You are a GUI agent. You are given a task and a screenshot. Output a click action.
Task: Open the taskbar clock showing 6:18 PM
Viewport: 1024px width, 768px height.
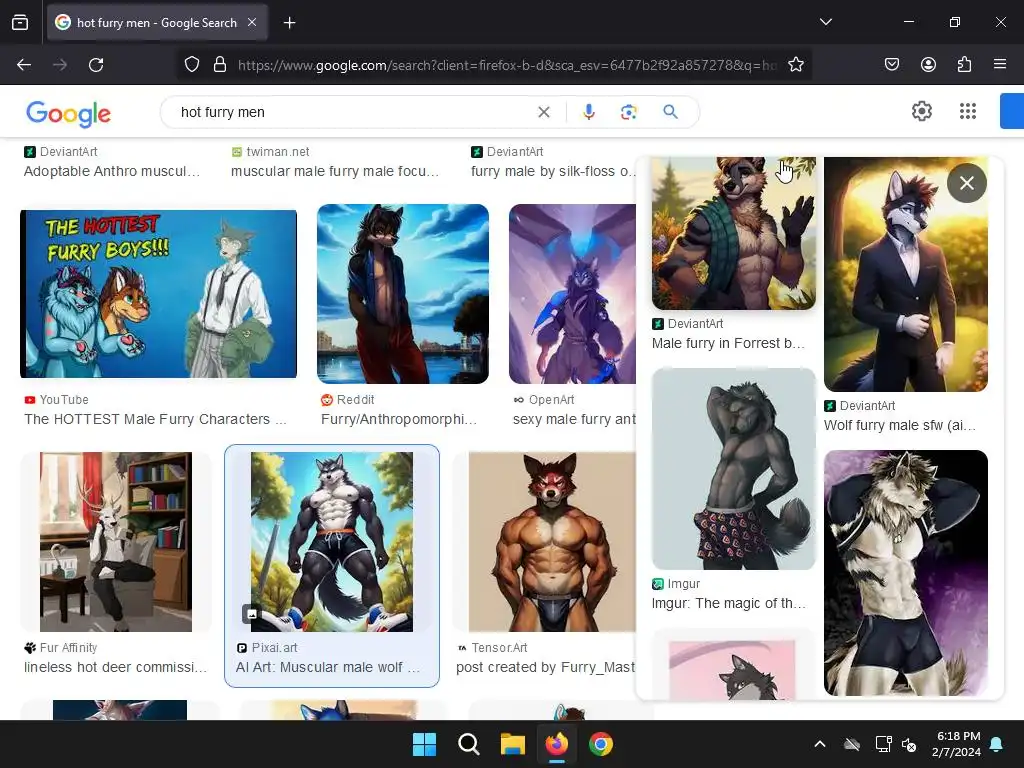[957, 744]
